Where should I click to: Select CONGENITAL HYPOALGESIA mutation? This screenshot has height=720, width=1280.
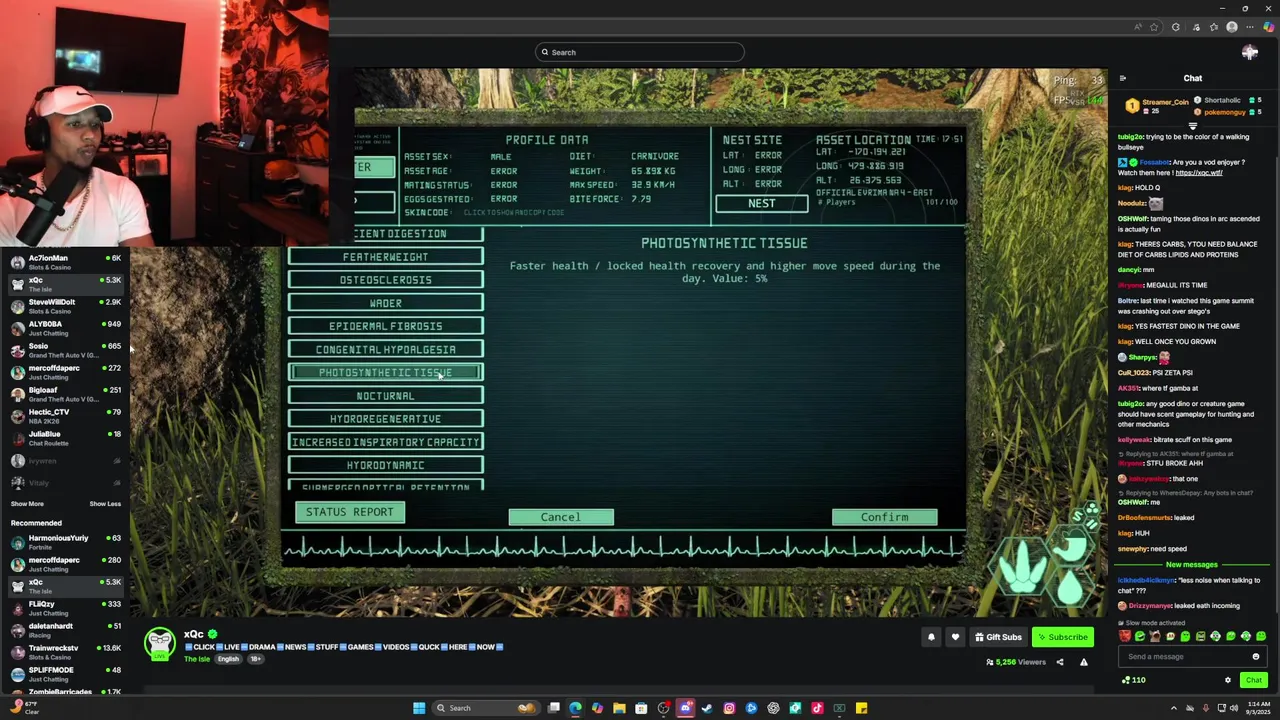[x=385, y=350]
